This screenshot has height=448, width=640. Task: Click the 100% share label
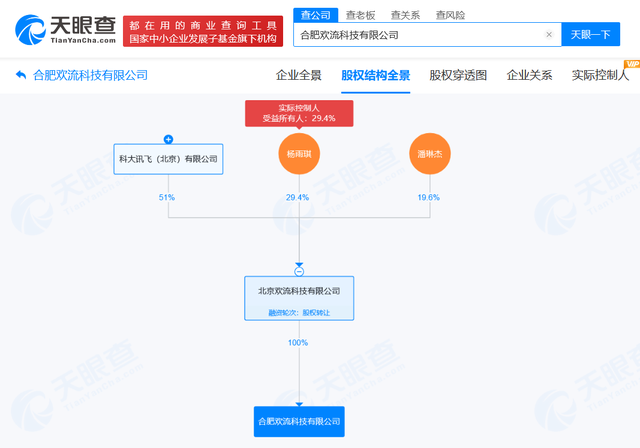tap(298, 343)
